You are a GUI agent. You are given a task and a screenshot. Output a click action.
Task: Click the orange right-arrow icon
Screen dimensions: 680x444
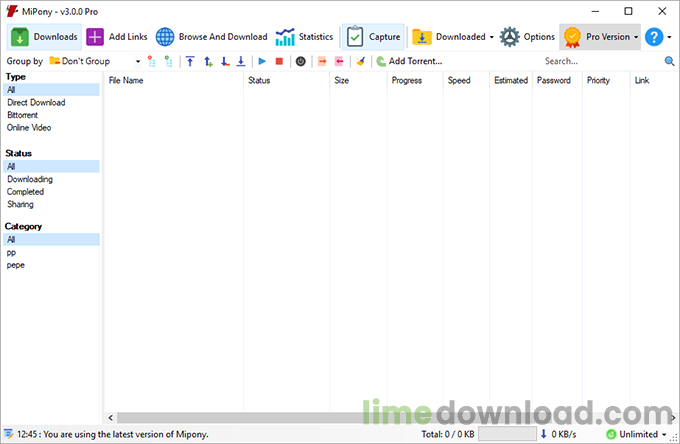tap(322, 61)
